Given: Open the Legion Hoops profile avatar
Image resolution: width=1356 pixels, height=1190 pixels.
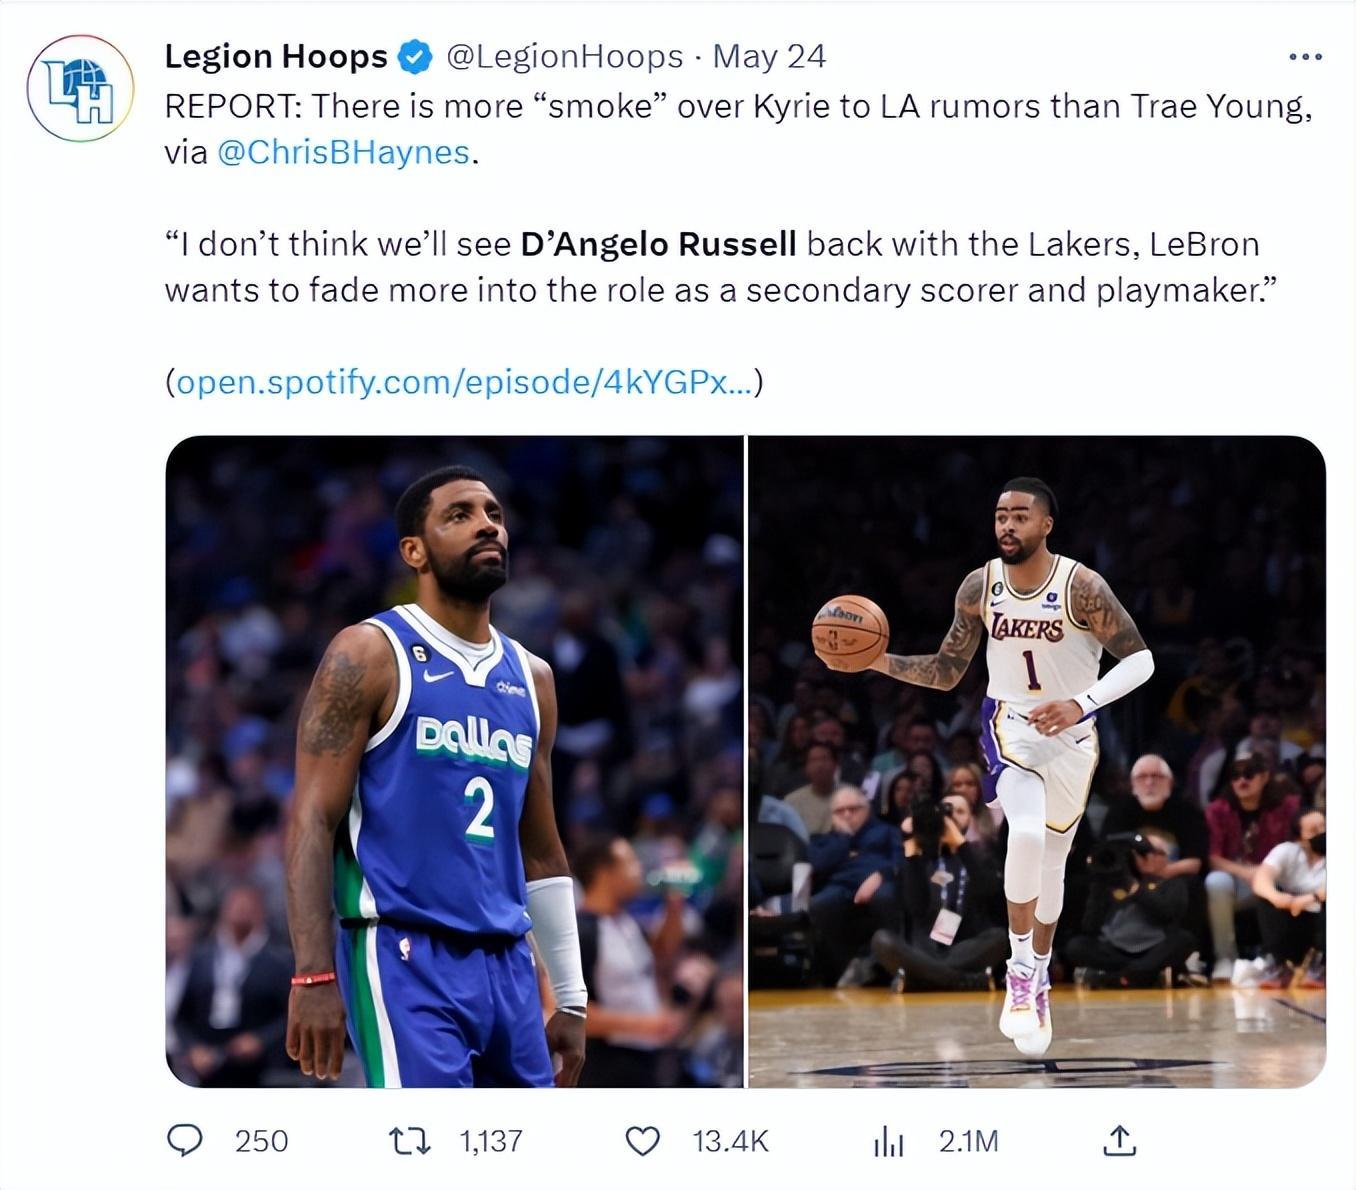Looking at the screenshot, I should point(80,88).
